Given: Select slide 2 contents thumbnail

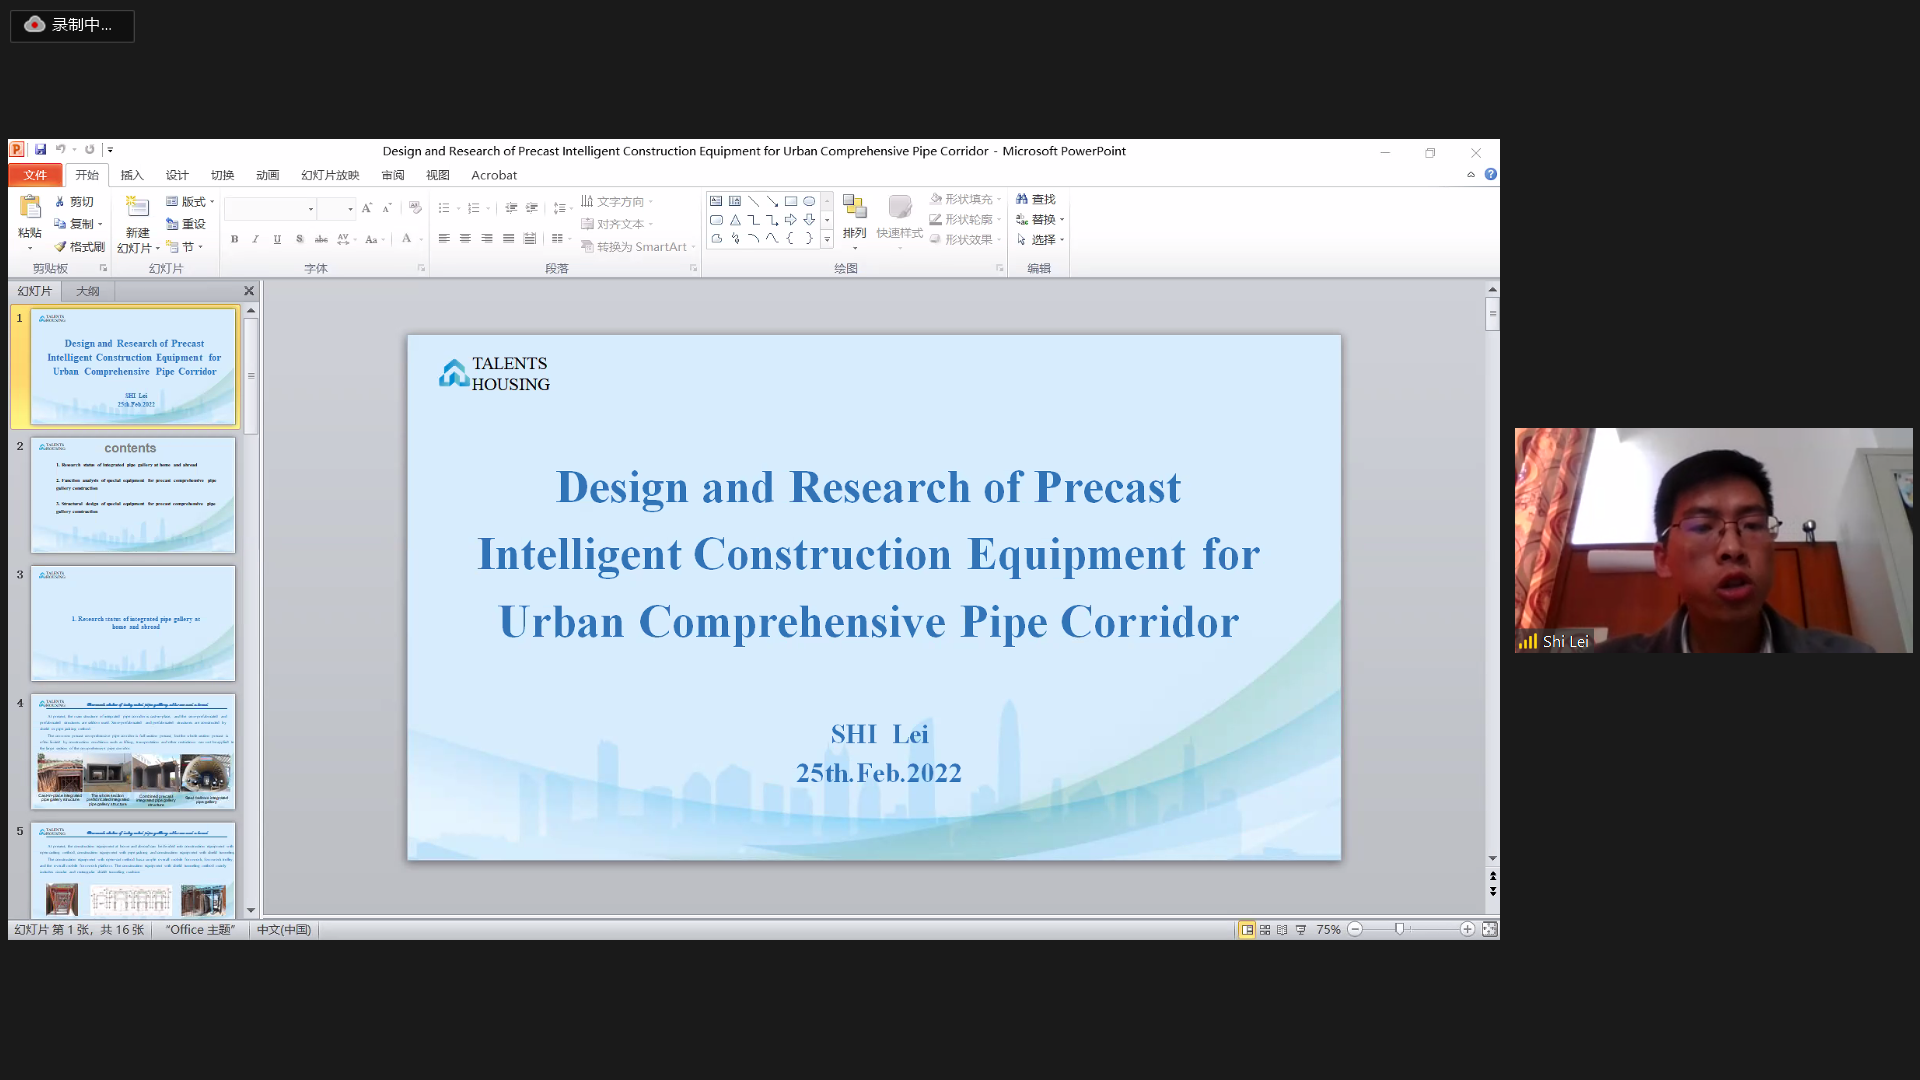Looking at the screenshot, I should coord(133,495).
